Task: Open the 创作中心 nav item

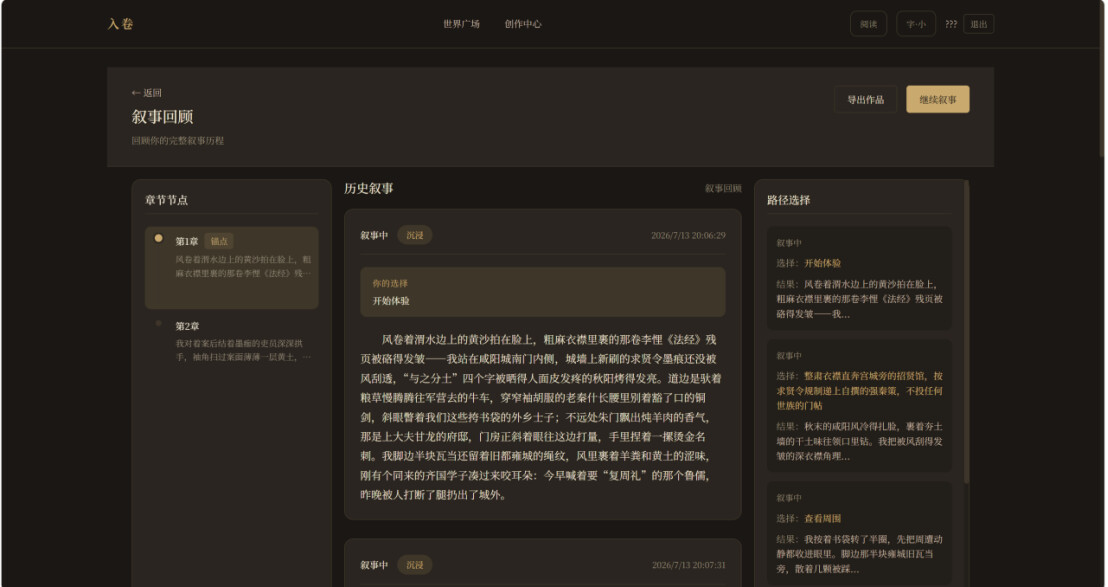Action: [x=523, y=24]
